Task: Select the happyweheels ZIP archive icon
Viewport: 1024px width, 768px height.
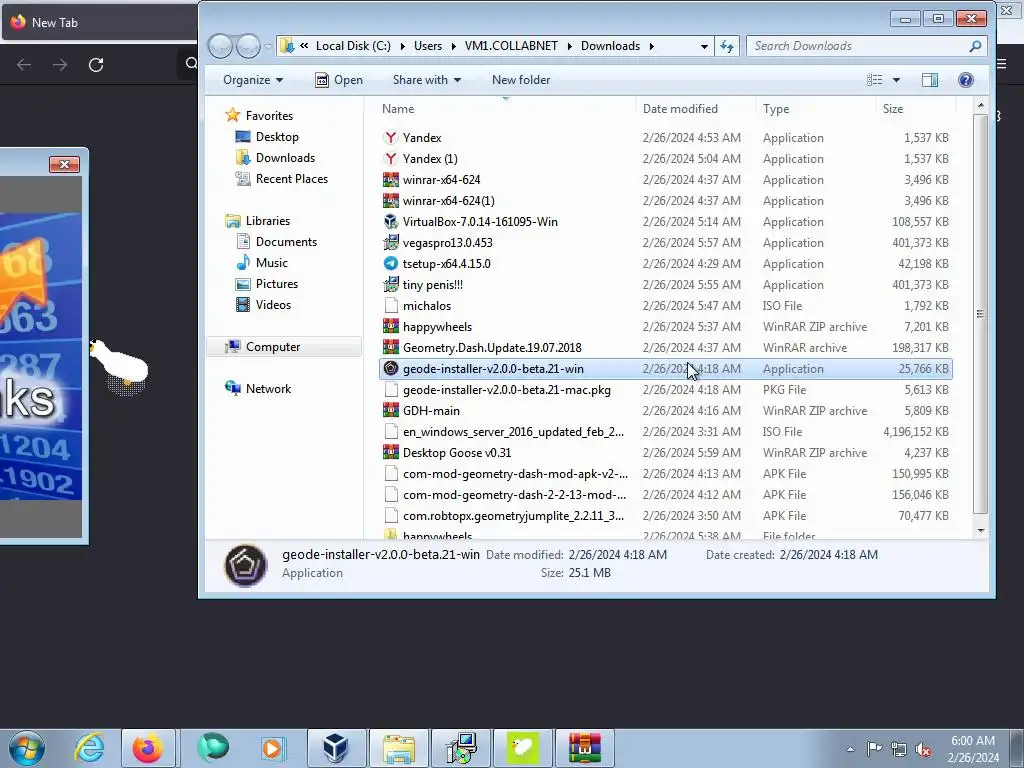Action: click(391, 327)
